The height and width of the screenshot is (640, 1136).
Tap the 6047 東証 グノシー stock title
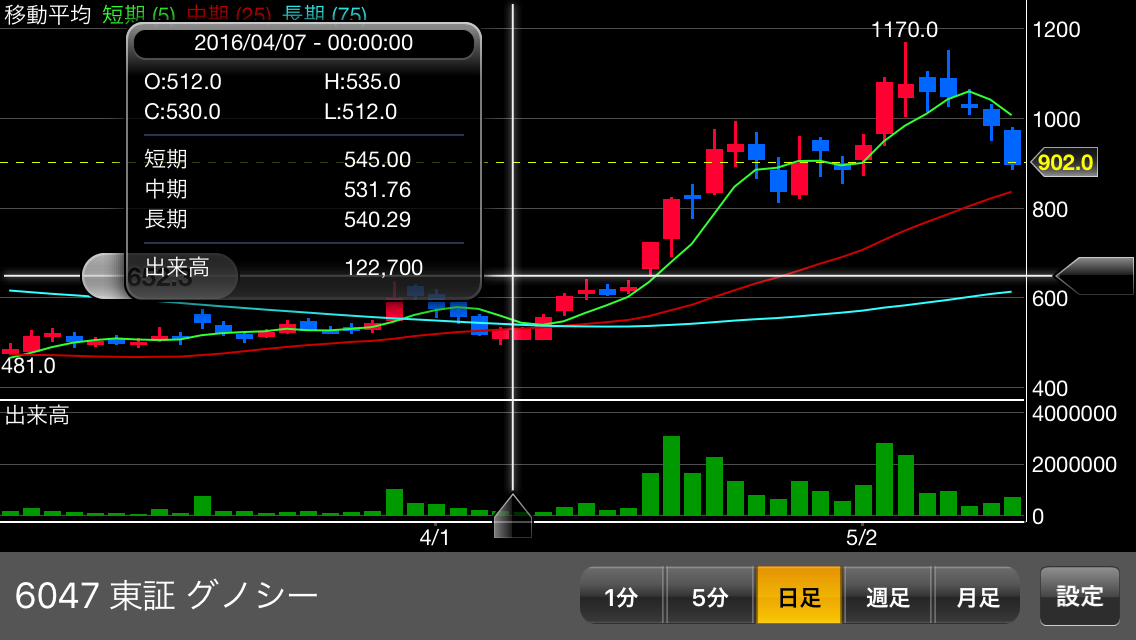pos(167,596)
